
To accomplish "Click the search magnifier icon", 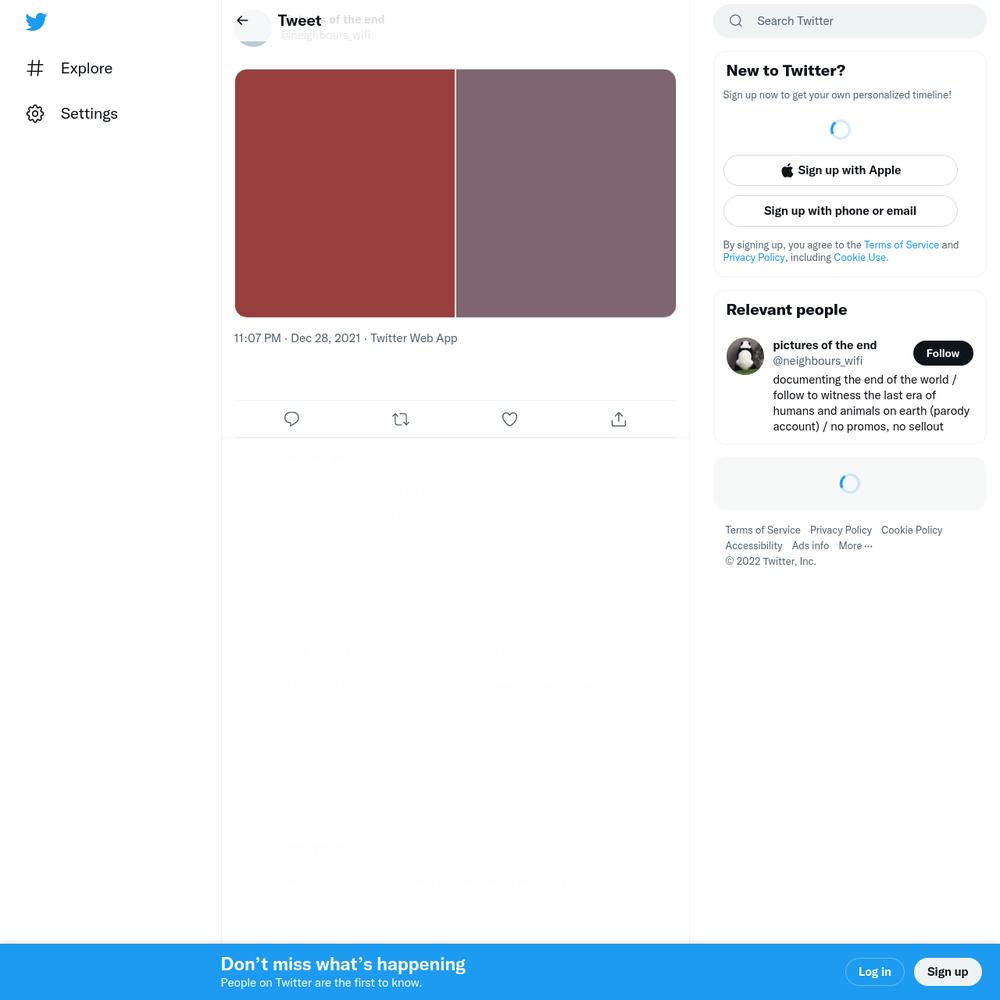I will 736,20.
